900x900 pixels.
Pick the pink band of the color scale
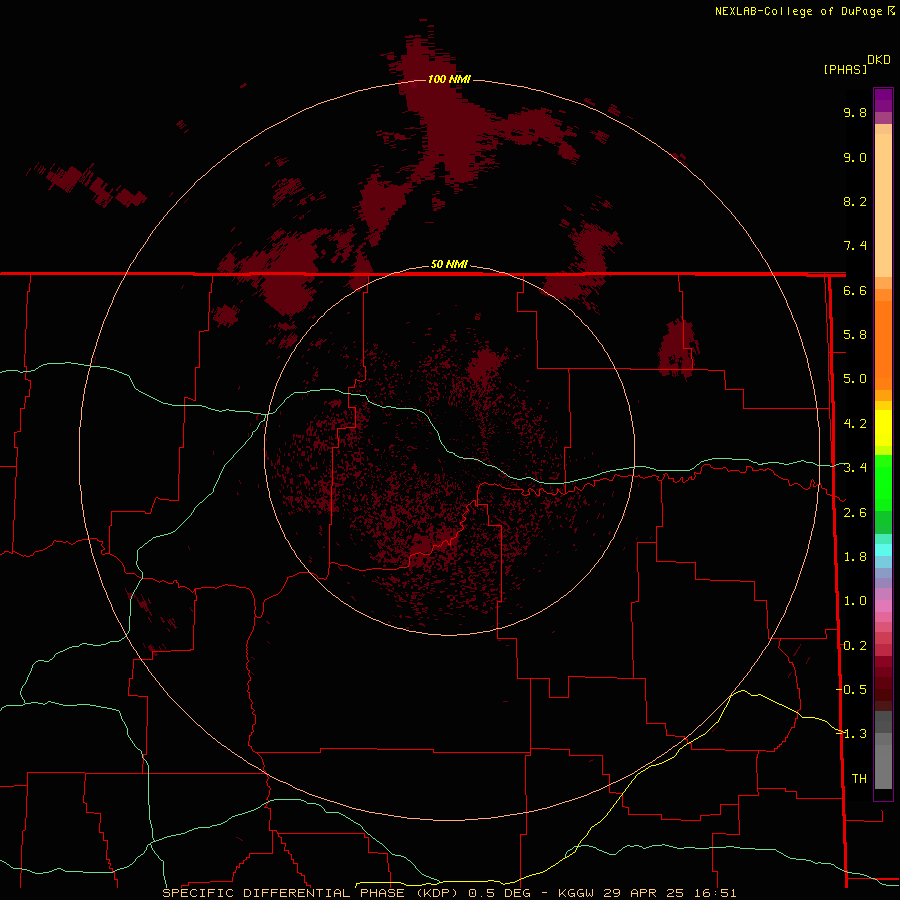883,606
